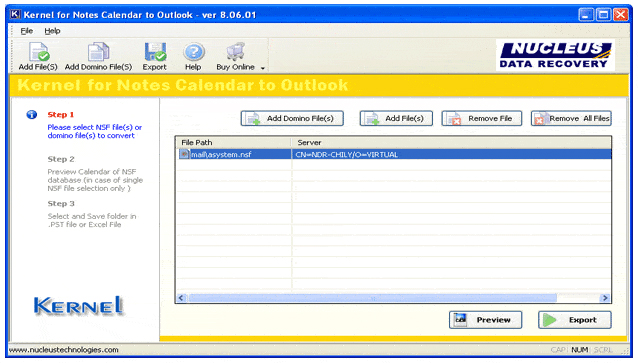Click the Nucleus Data Recovery logo

click(555, 55)
